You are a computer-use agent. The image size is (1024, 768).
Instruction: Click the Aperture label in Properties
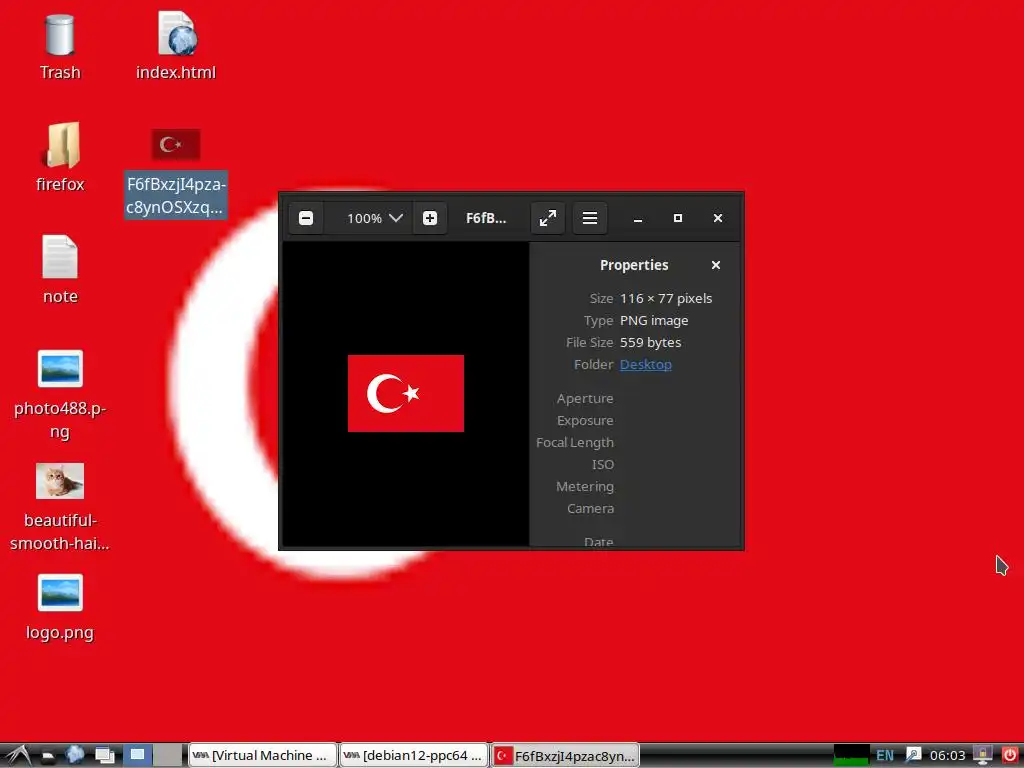point(585,398)
